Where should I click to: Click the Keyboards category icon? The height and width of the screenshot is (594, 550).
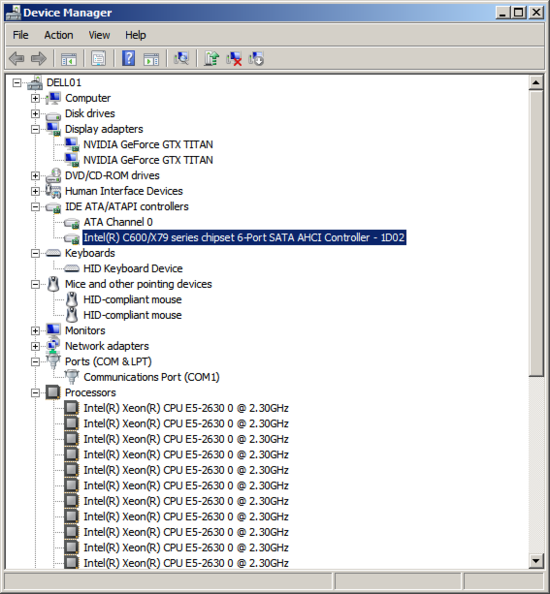pos(53,253)
